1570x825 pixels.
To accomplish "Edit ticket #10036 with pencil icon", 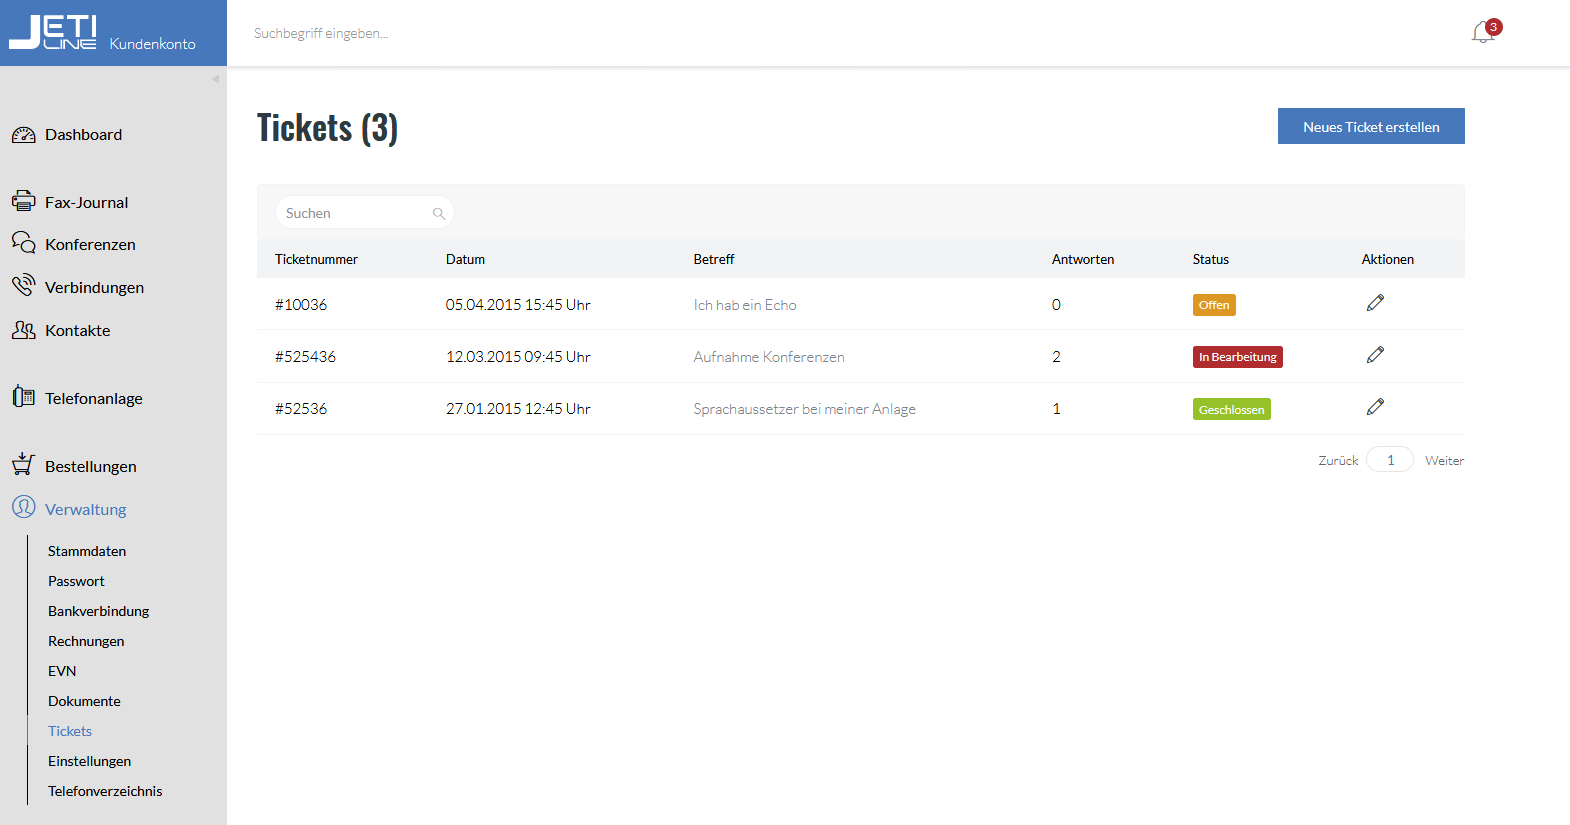I will (1375, 303).
